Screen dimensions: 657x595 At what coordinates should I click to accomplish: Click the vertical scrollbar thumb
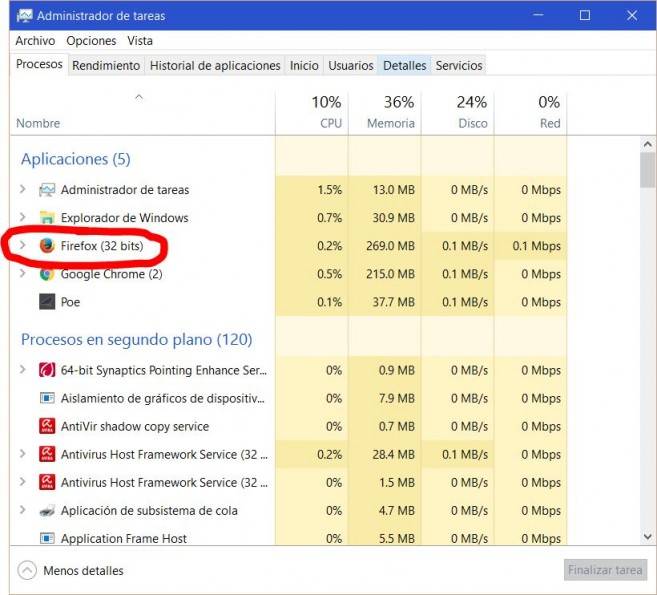pyautogui.click(x=648, y=170)
